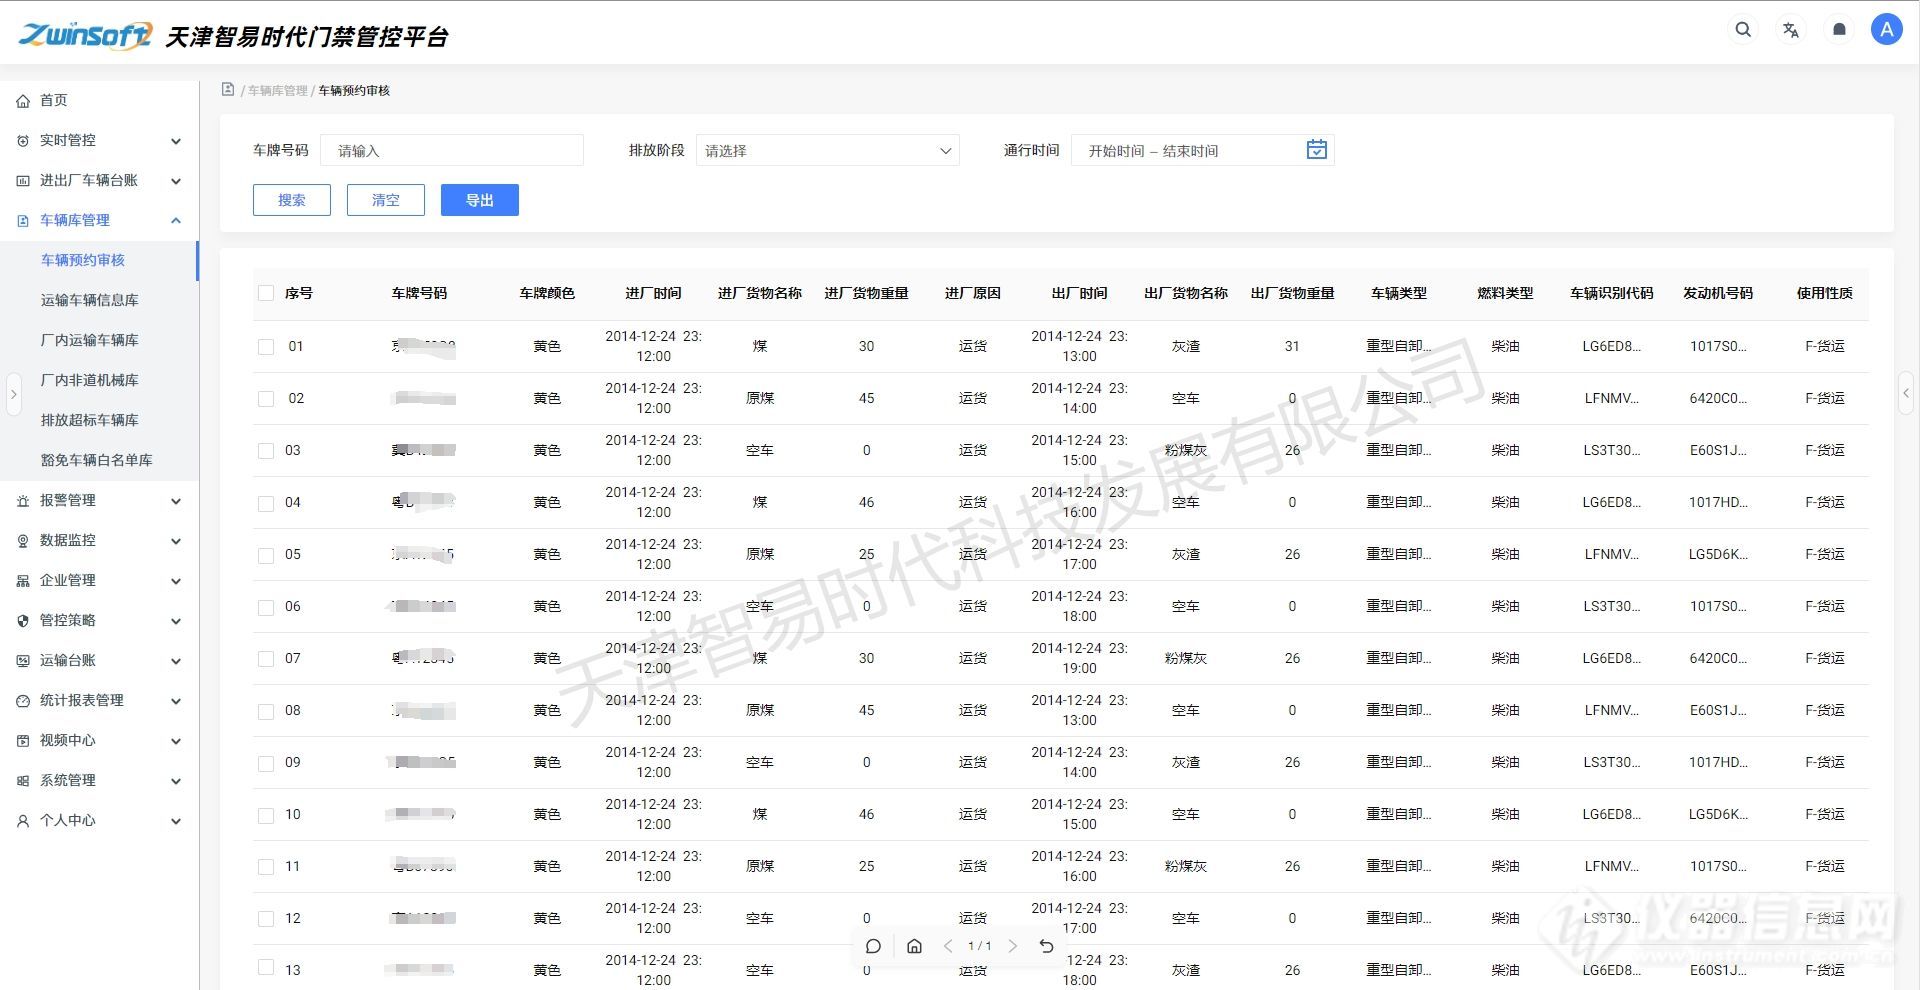Focus the 车牌号码 input field
This screenshot has width=1920, height=990.
coord(452,150)
